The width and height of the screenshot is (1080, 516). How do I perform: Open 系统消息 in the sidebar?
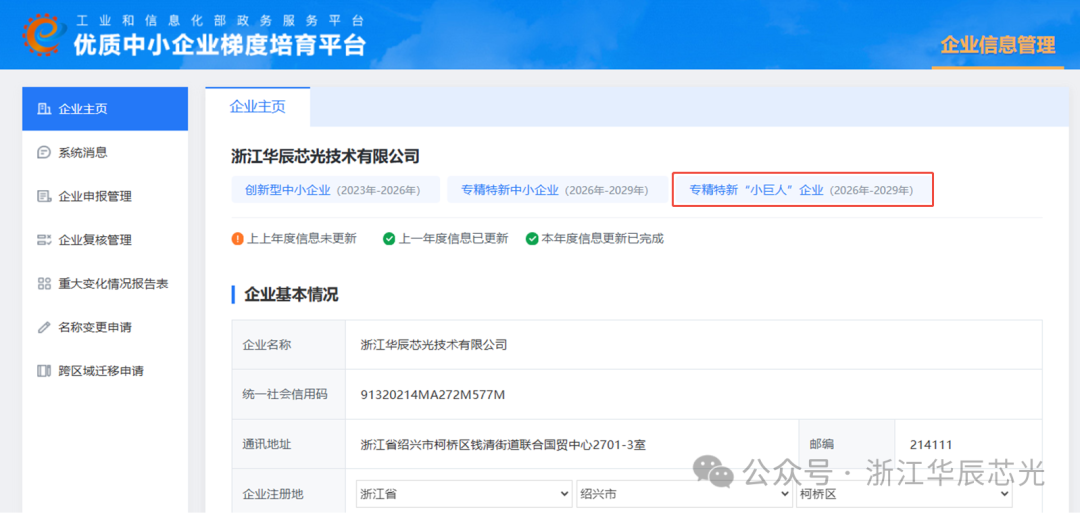coord(105,153)
